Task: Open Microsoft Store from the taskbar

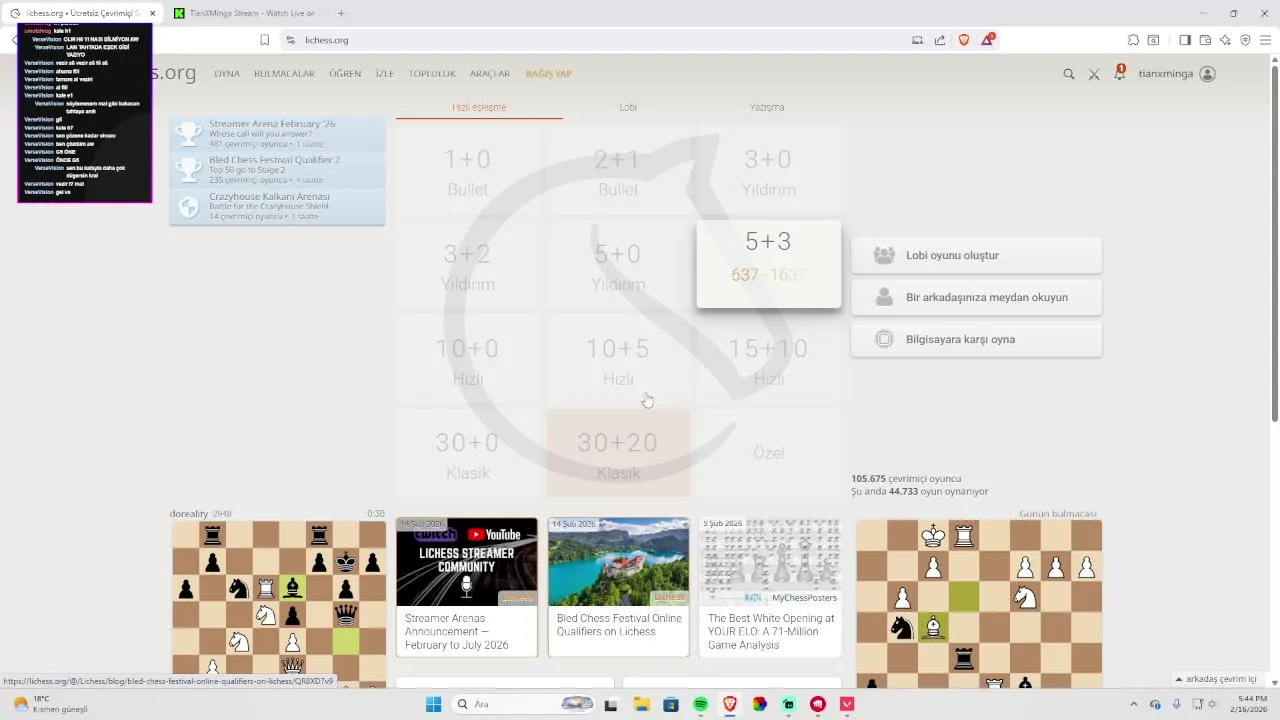Action: pos(670,704)
